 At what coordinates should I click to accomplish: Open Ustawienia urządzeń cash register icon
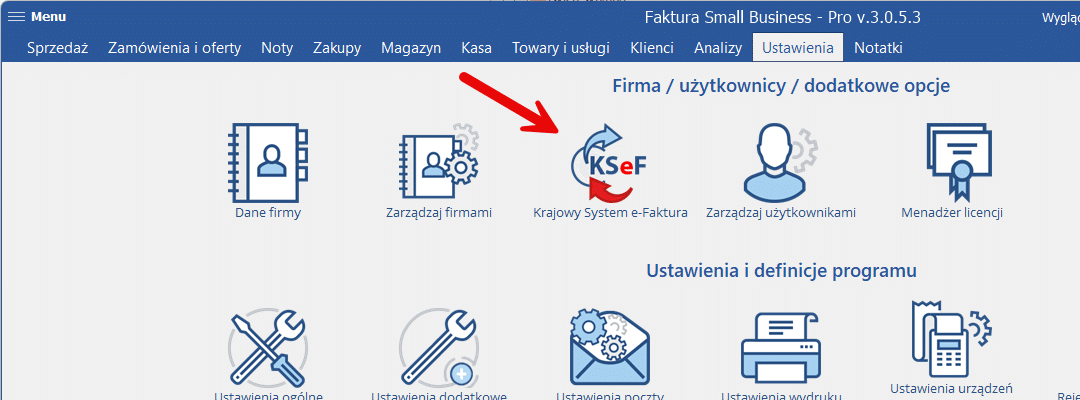tap(951, 337)
